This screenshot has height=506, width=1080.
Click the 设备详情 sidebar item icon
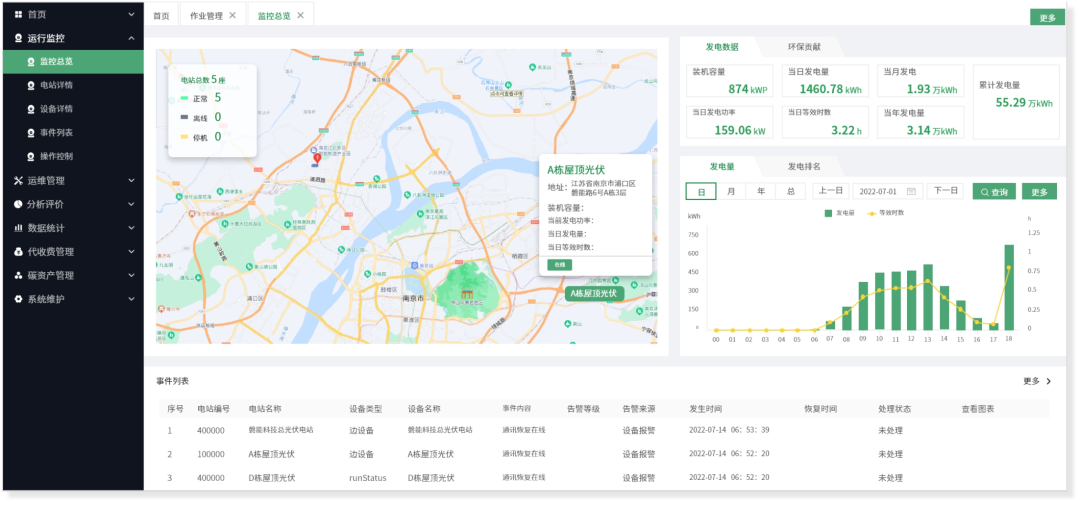pos(31,109)
